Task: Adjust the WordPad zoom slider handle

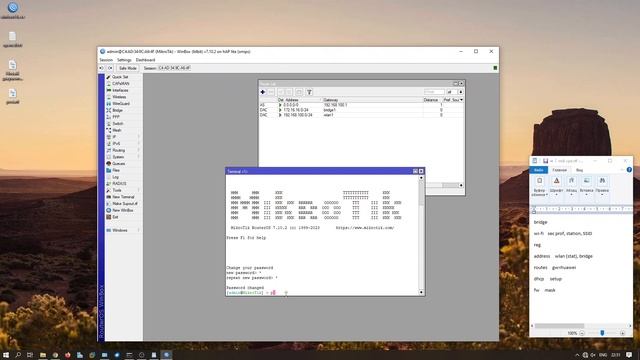Action: 602,333
